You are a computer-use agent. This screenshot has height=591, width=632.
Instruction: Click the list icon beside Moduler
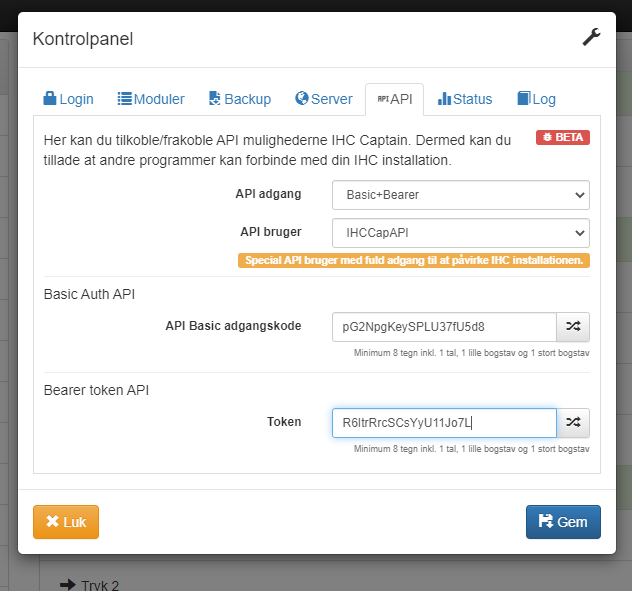click(125, 99)
